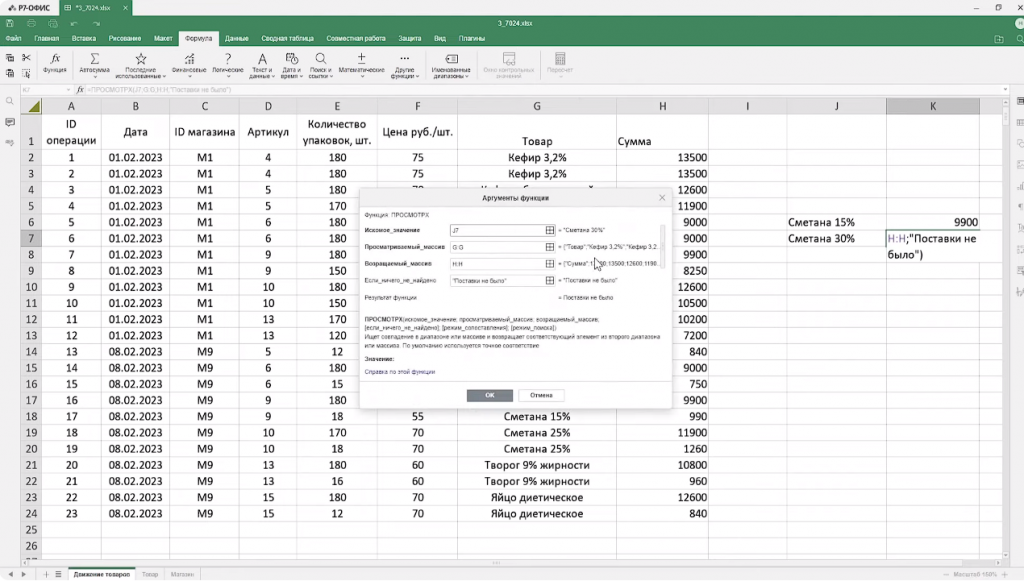Click the Paste icon in the ribbon

pyautogui.click(x=10, y=73)
